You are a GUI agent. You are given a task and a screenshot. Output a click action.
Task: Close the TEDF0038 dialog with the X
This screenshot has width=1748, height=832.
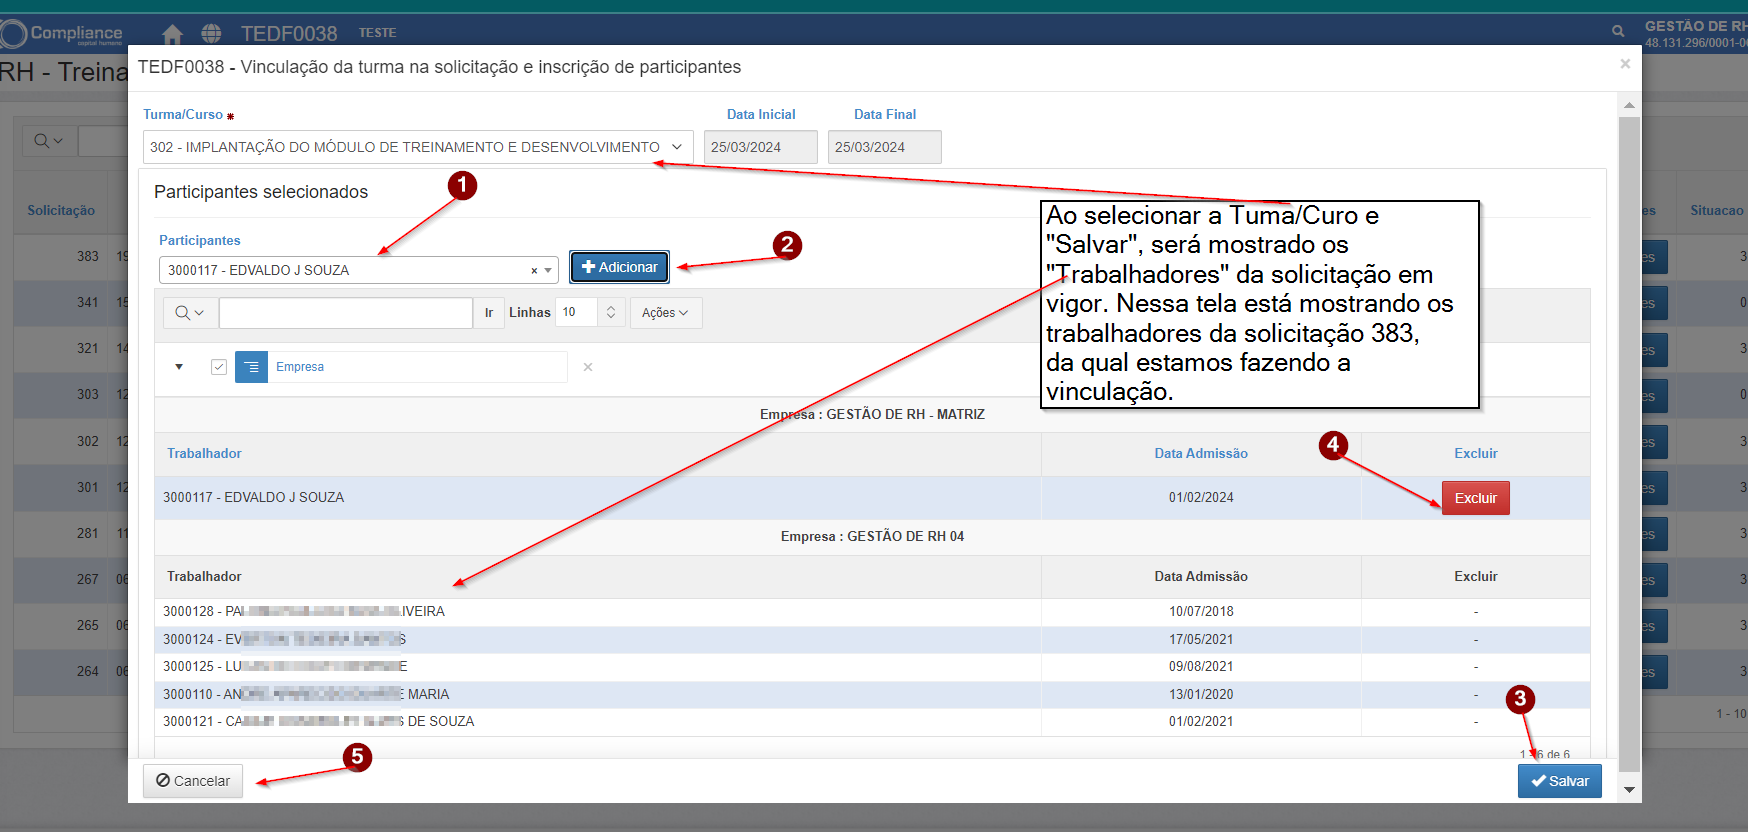point(1625,64)
